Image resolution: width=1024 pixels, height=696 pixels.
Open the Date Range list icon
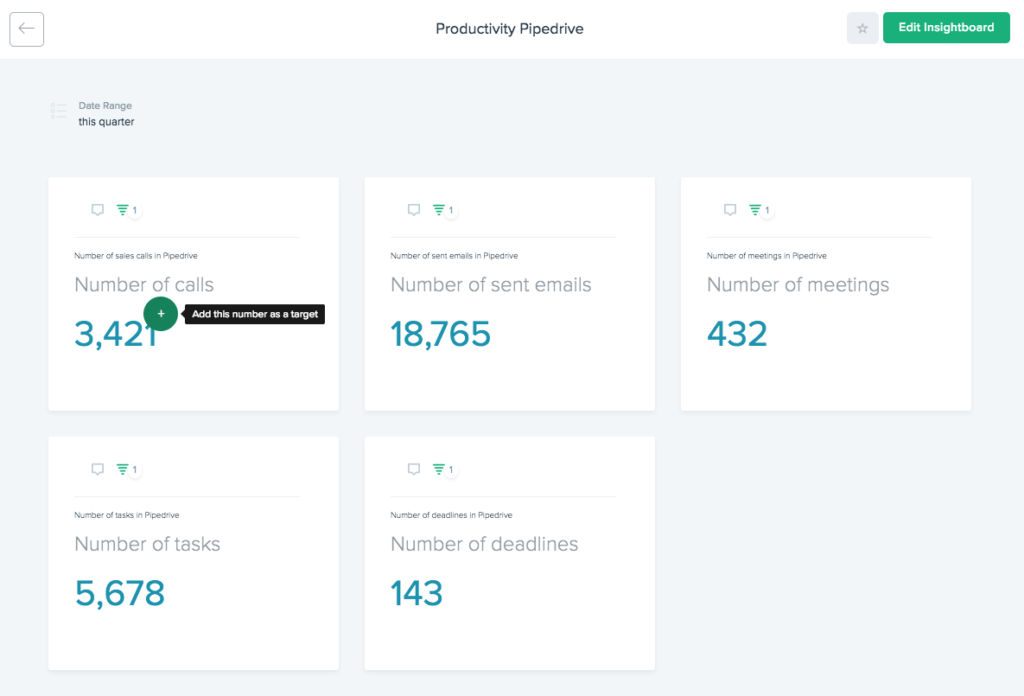(59, 111)
